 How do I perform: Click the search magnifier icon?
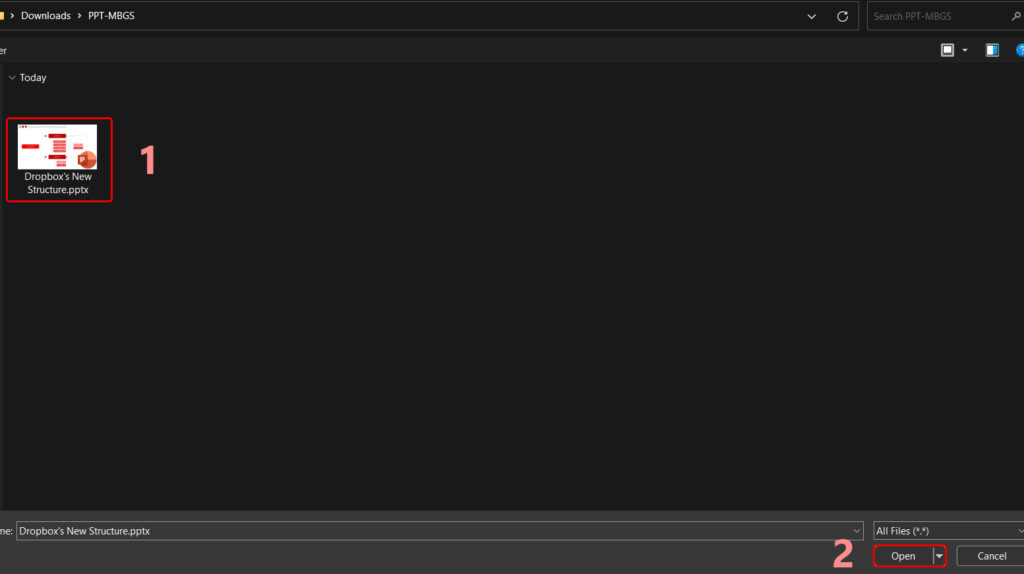click(x=1016, y=16)
